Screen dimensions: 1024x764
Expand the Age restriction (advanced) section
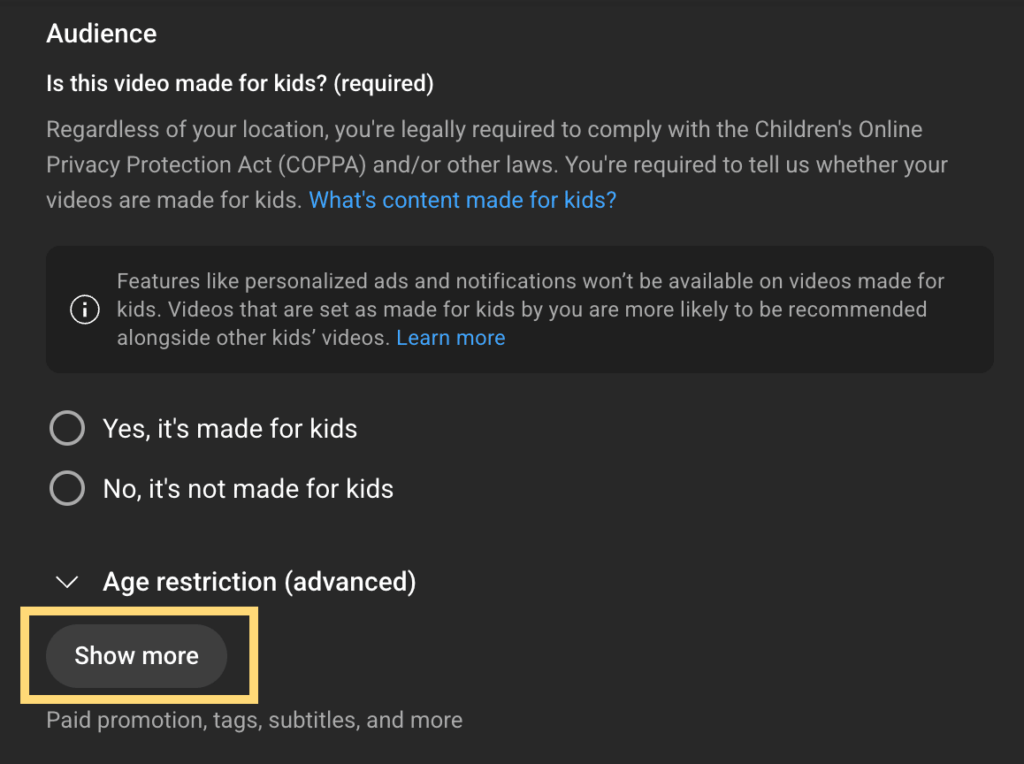[x=235, y=582]
